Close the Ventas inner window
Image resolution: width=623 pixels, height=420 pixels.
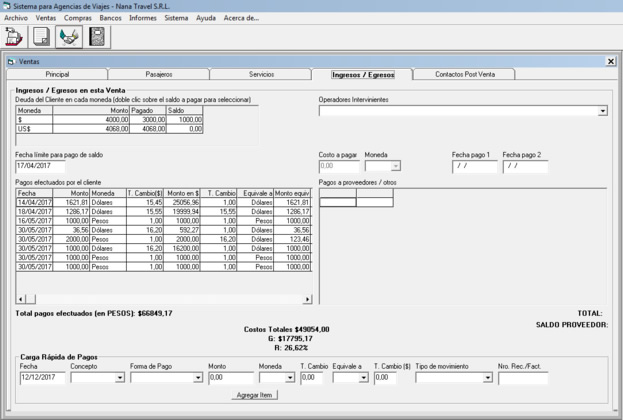pyautogui.click(x=611, y=62)
